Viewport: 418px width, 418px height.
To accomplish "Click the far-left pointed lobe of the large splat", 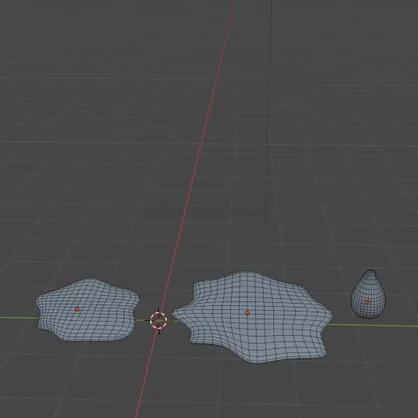I will pyautogui.click(x=177, y=315).
